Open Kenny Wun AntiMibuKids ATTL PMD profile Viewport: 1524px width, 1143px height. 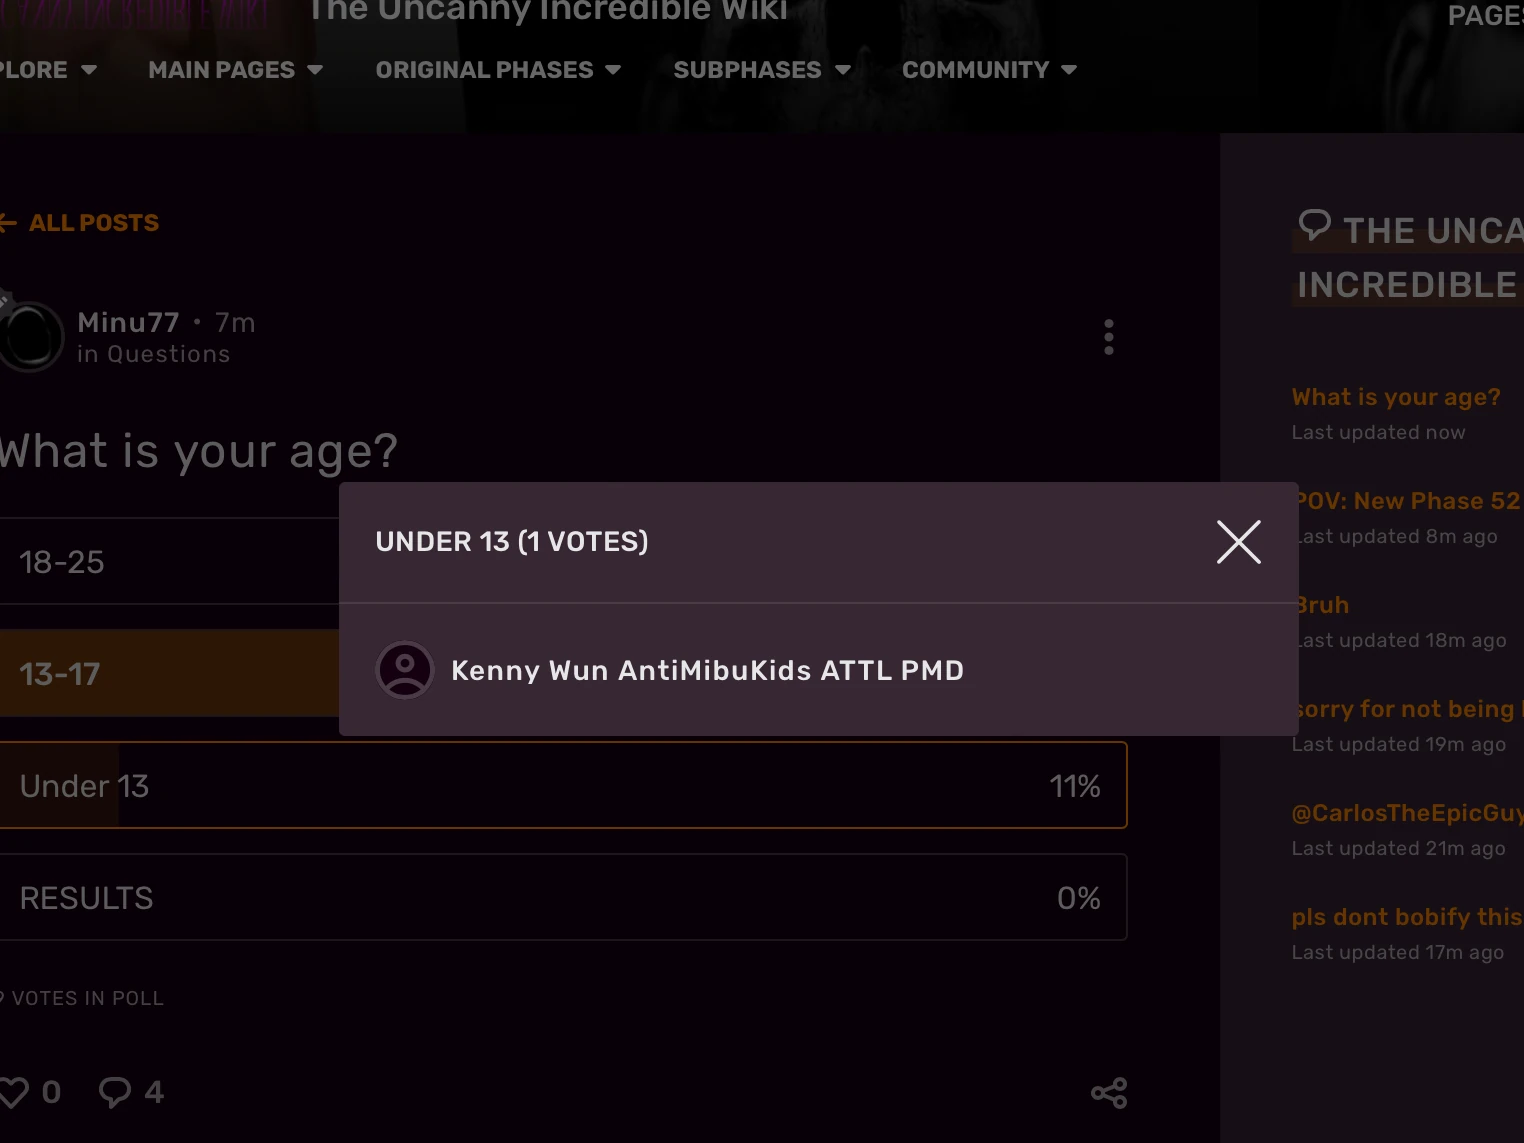pyautogui.click(x=707, y=670)
